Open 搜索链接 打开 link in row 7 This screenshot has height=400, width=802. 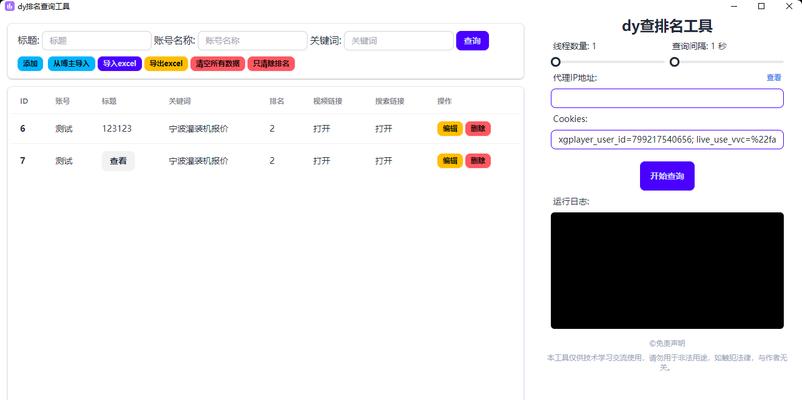click(384, 161)
